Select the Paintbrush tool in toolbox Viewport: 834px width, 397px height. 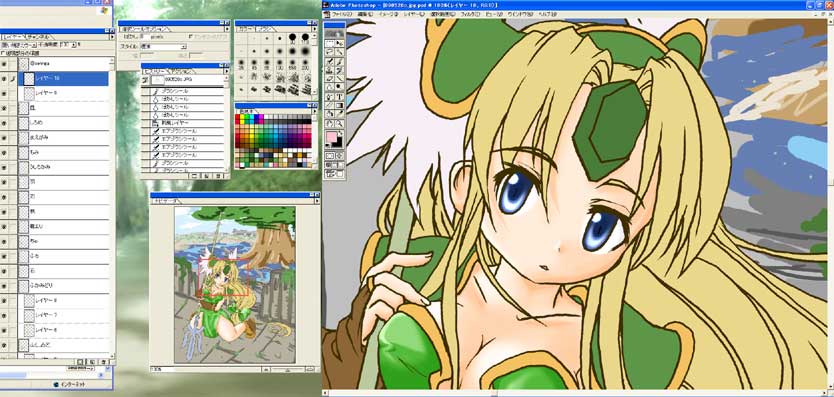click(x=340, y=61)
